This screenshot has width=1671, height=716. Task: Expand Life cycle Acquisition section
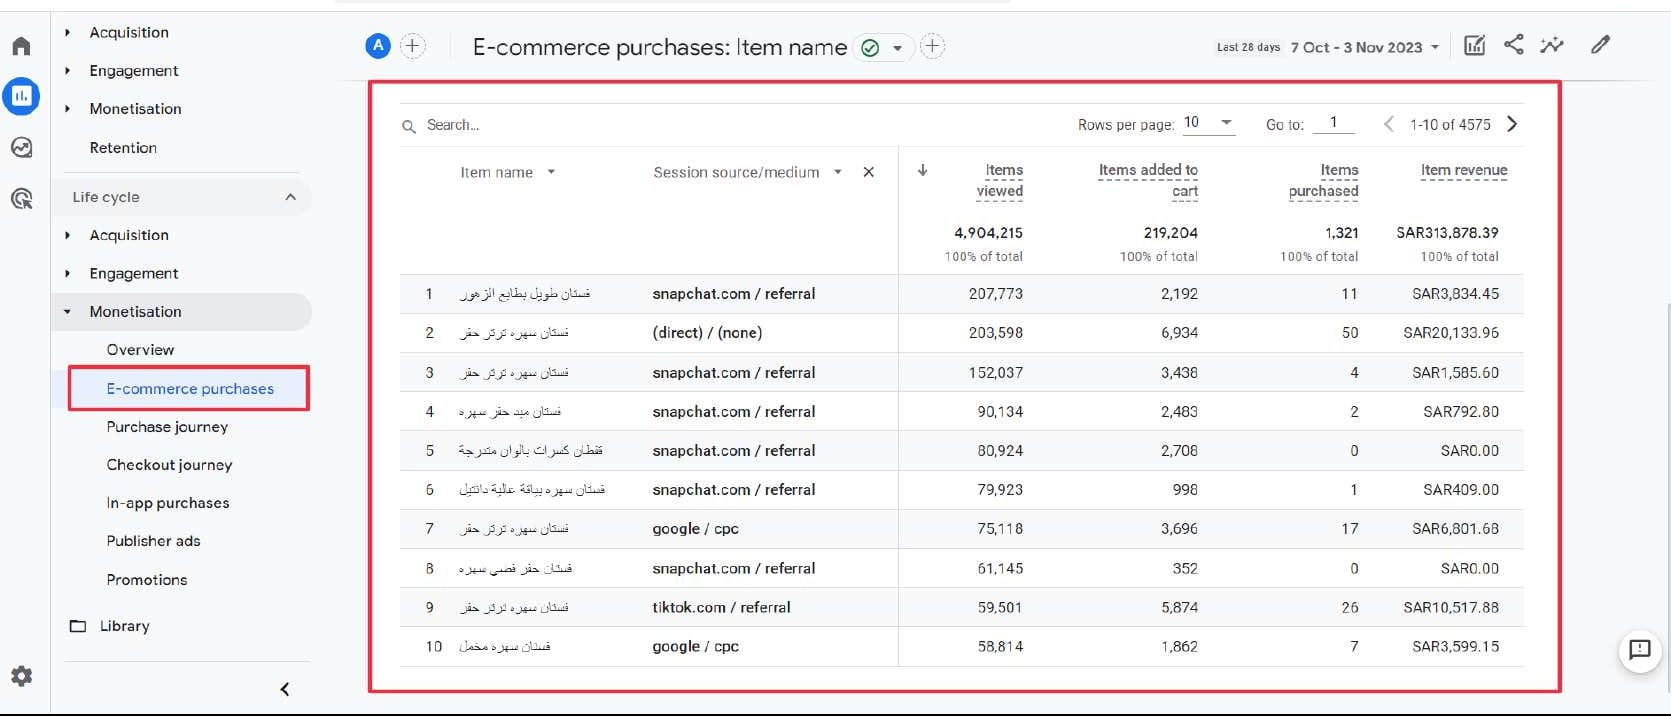click(x=67, y=235)
